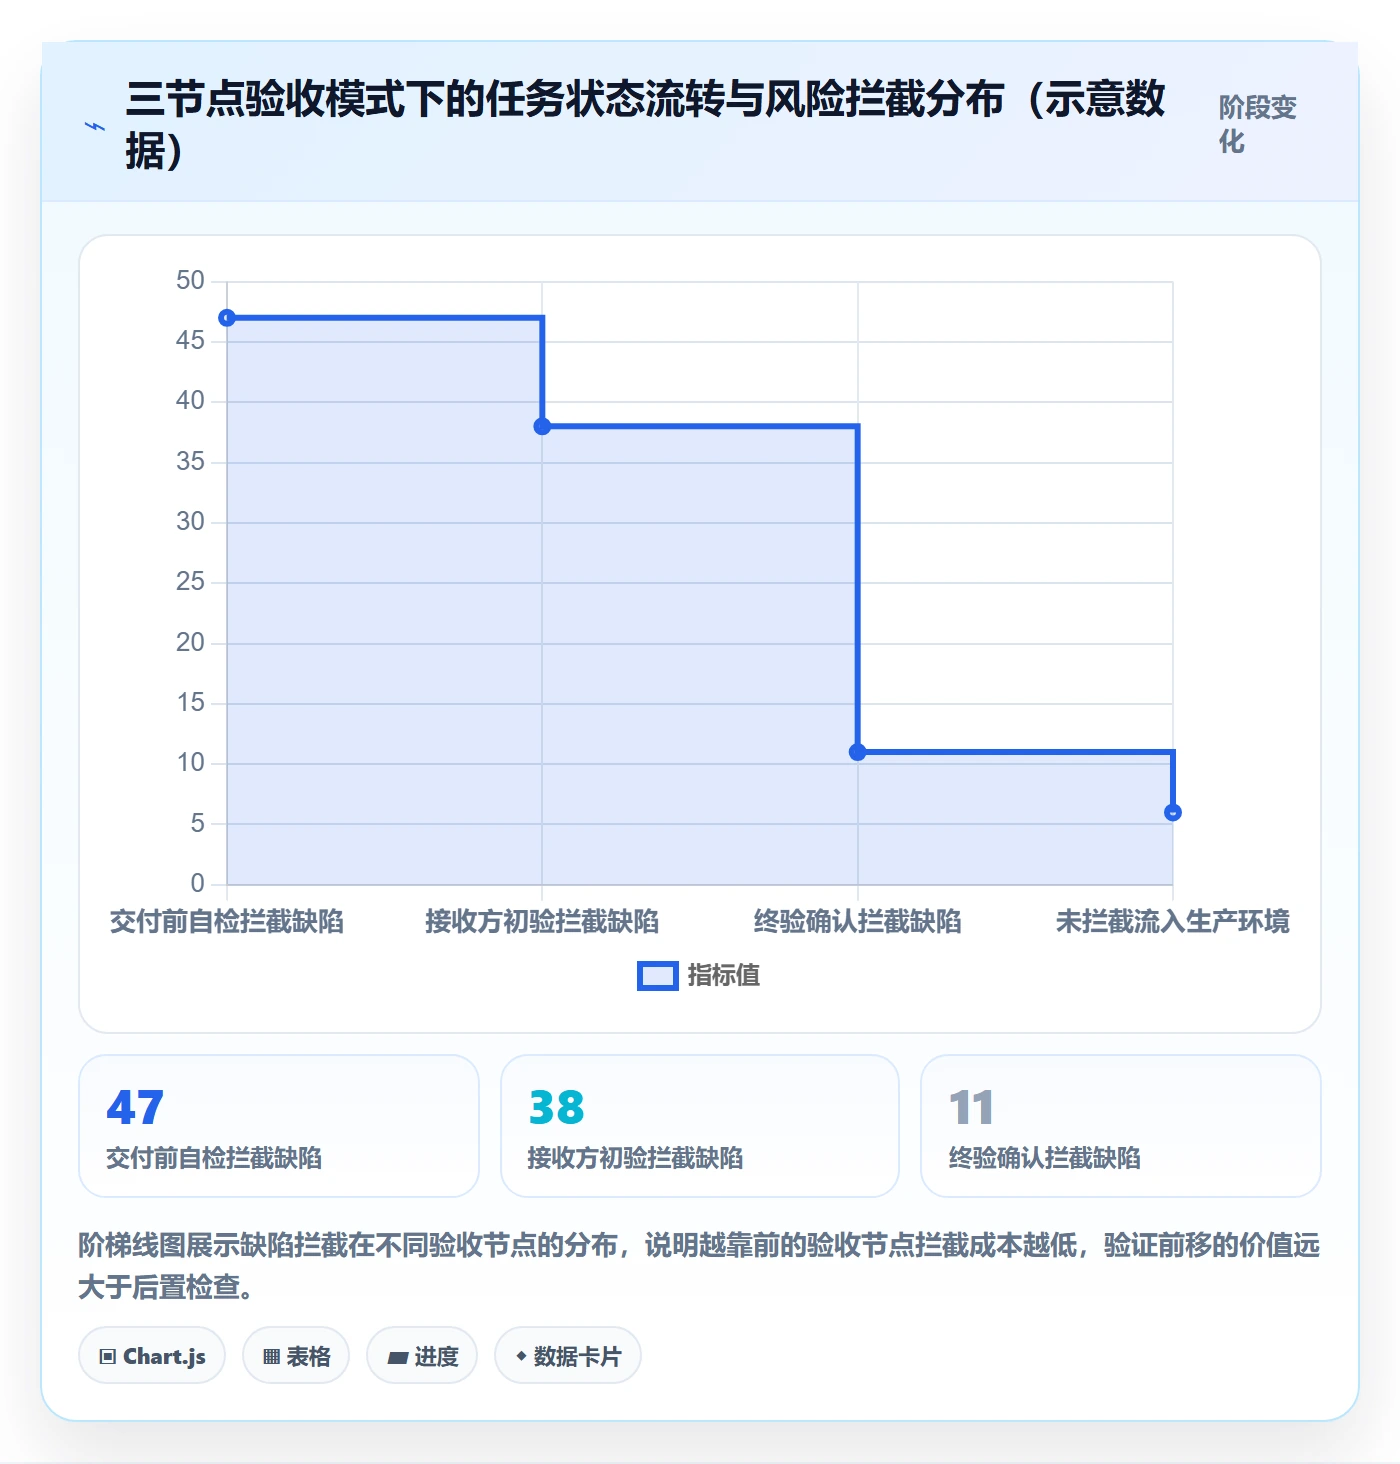This screenshot has height=1464, width=1400.
Task: Open the 47 交付前自检拦截缺陷 stat card
Action: 279,1126
